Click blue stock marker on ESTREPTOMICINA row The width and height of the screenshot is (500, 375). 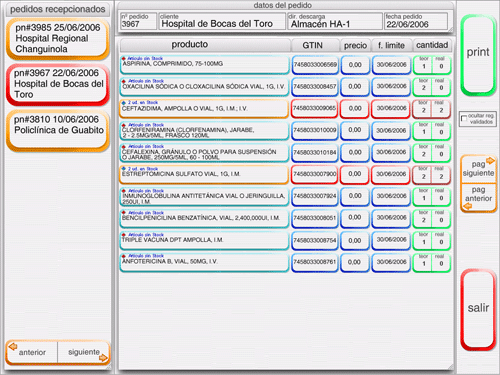coord(124,169)
